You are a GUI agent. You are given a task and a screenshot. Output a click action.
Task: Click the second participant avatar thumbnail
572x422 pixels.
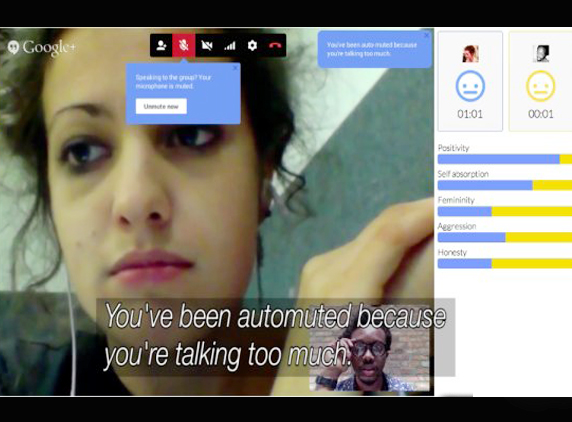click(541, 54)
